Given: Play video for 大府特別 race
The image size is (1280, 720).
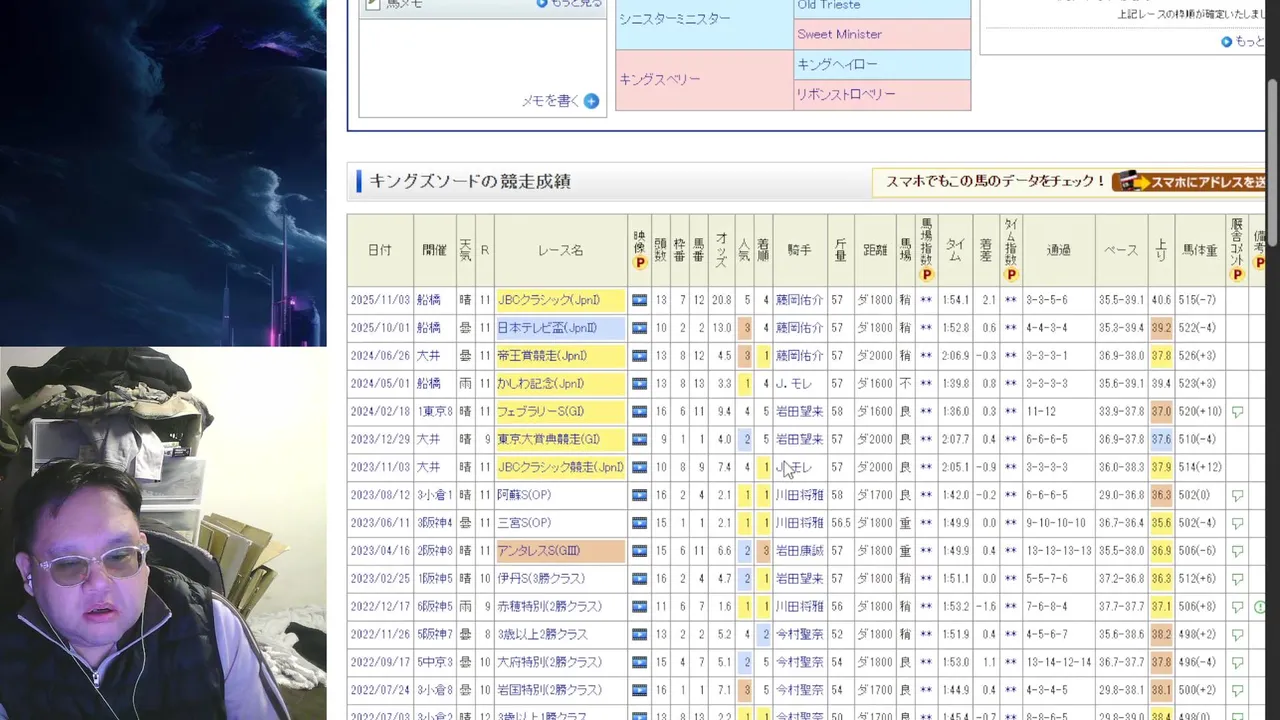Looking at the screenshot, I should click(639, 662).
